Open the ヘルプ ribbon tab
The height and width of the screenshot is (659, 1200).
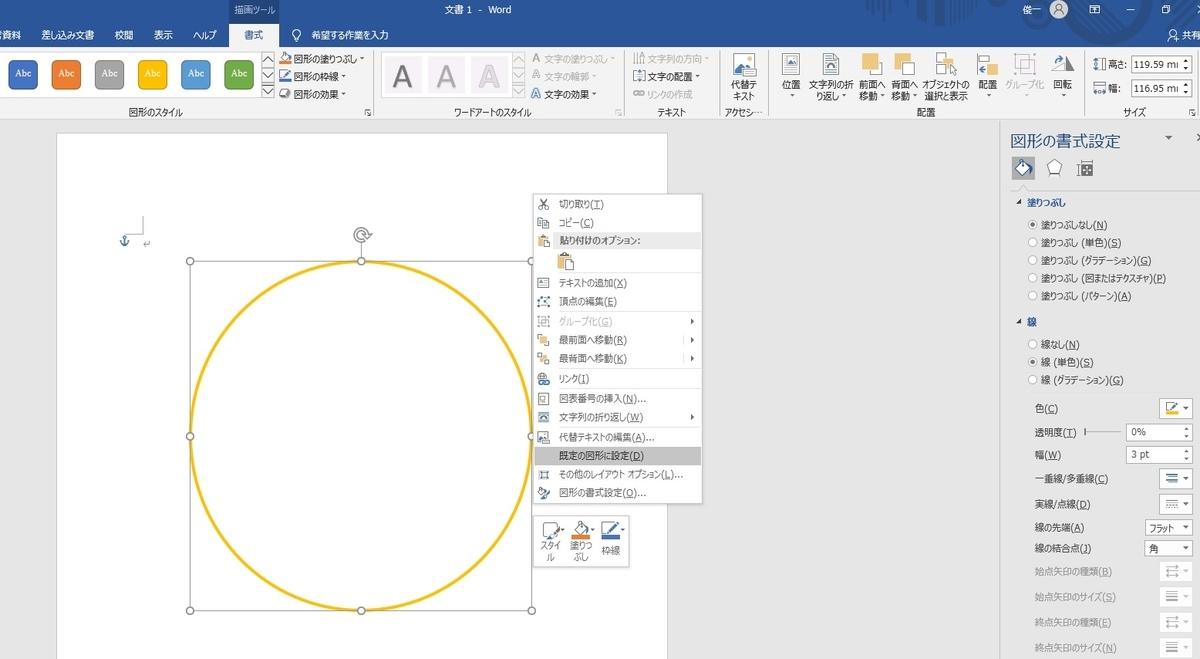205,35
